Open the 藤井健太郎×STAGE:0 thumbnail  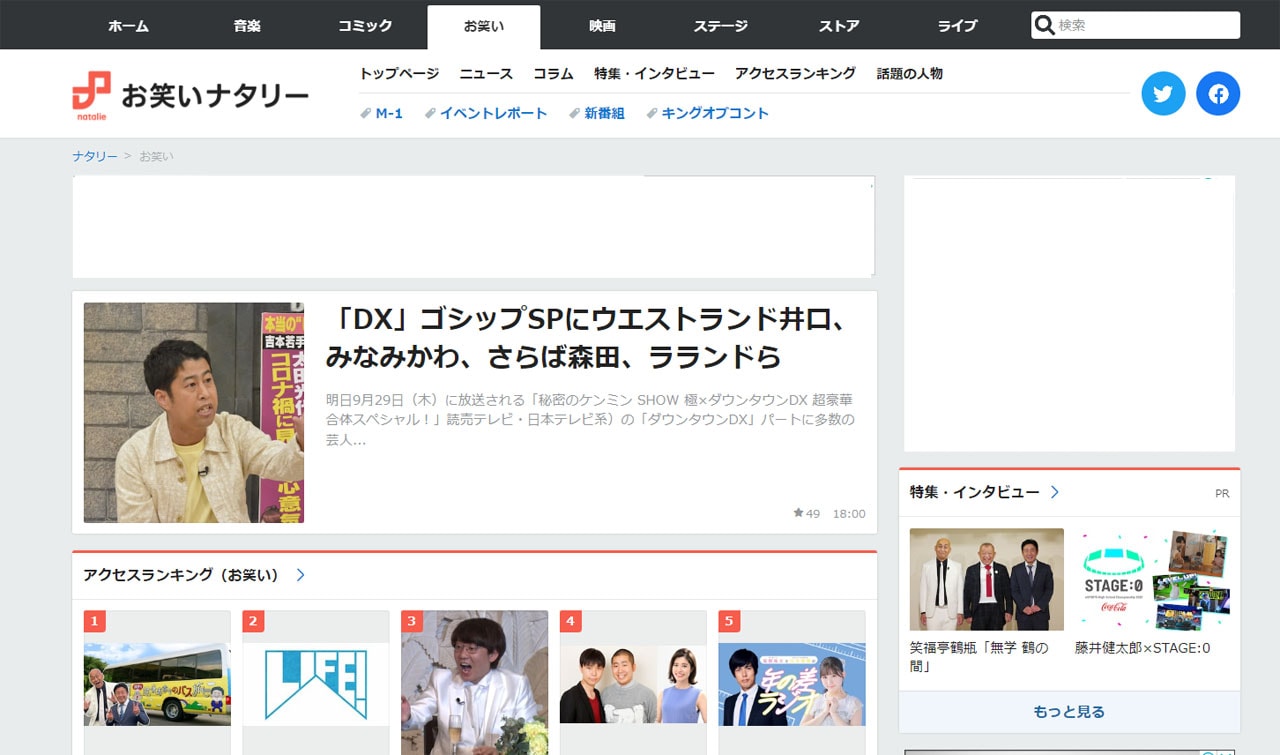(x=1152, y=579)
